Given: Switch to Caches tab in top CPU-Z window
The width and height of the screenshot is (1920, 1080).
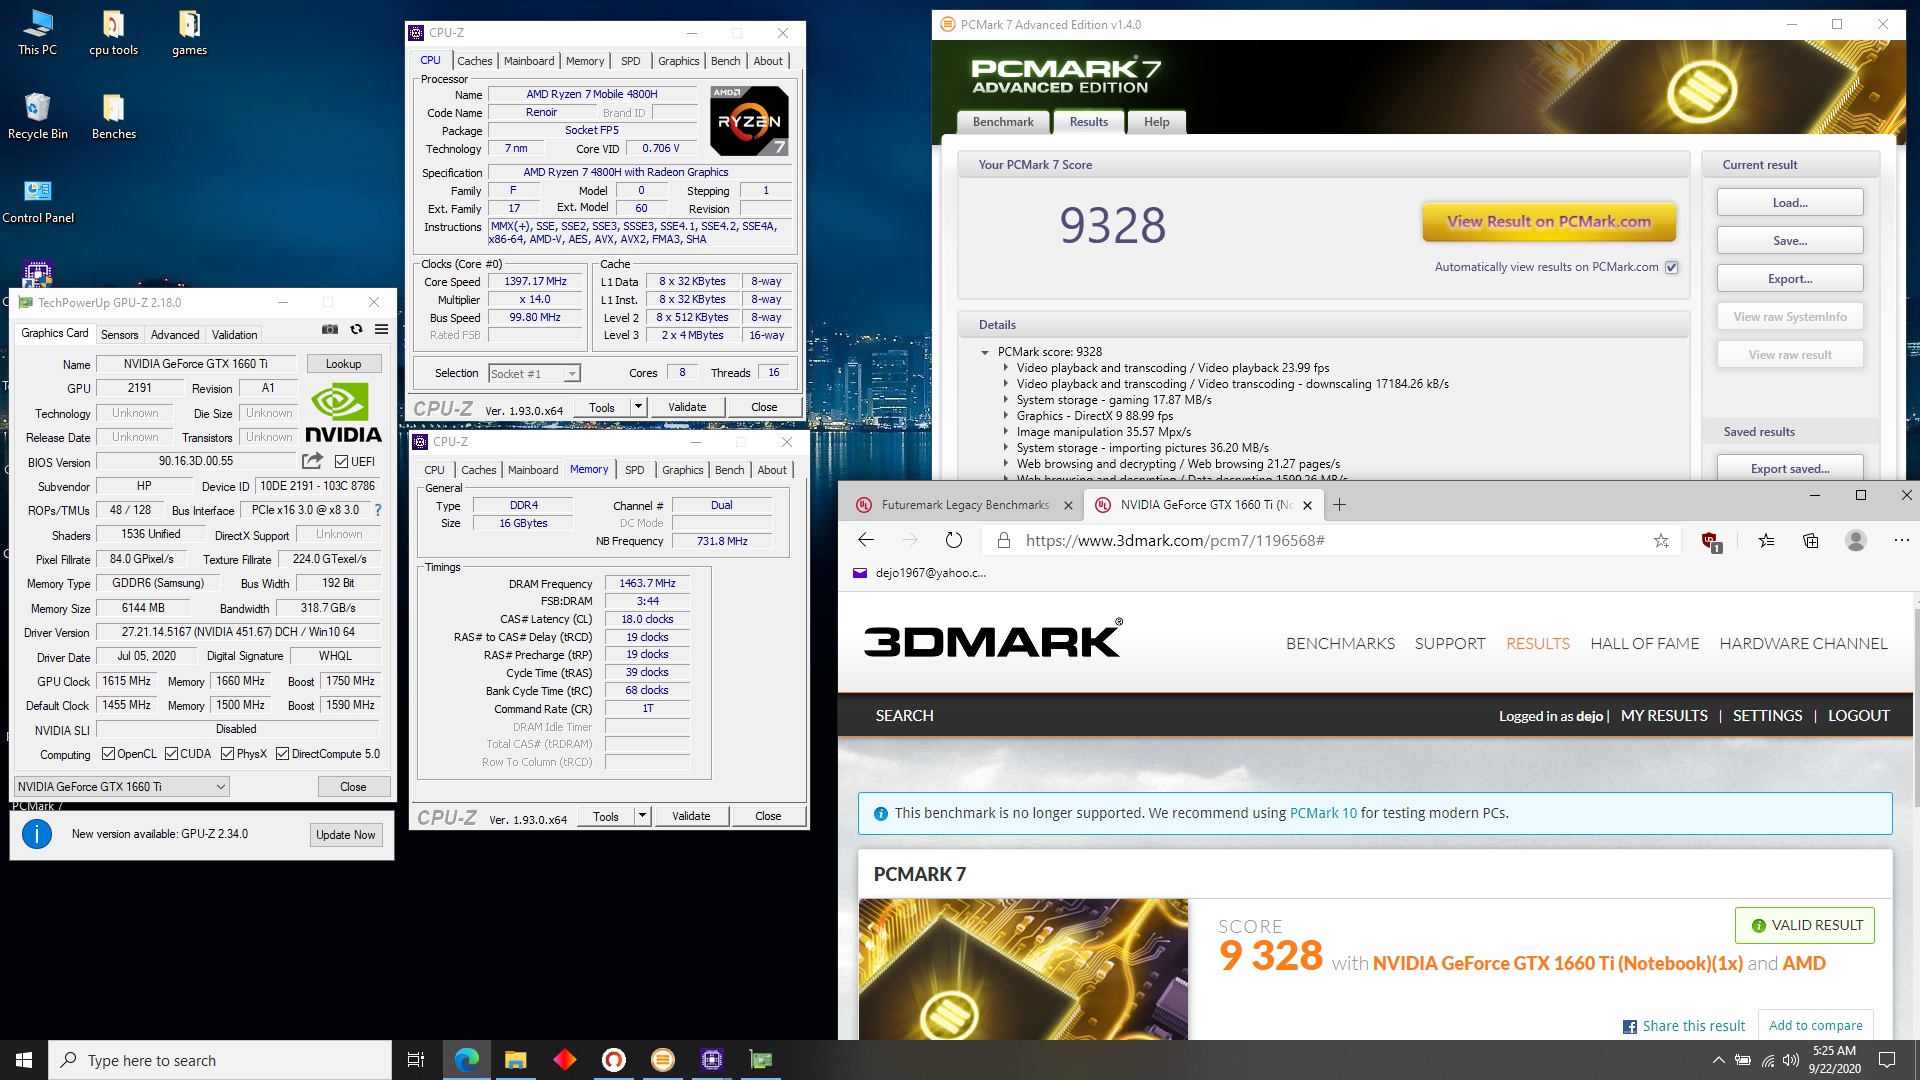Looking at the screenshot, I should pyautogui.click(x=475, y=61).
